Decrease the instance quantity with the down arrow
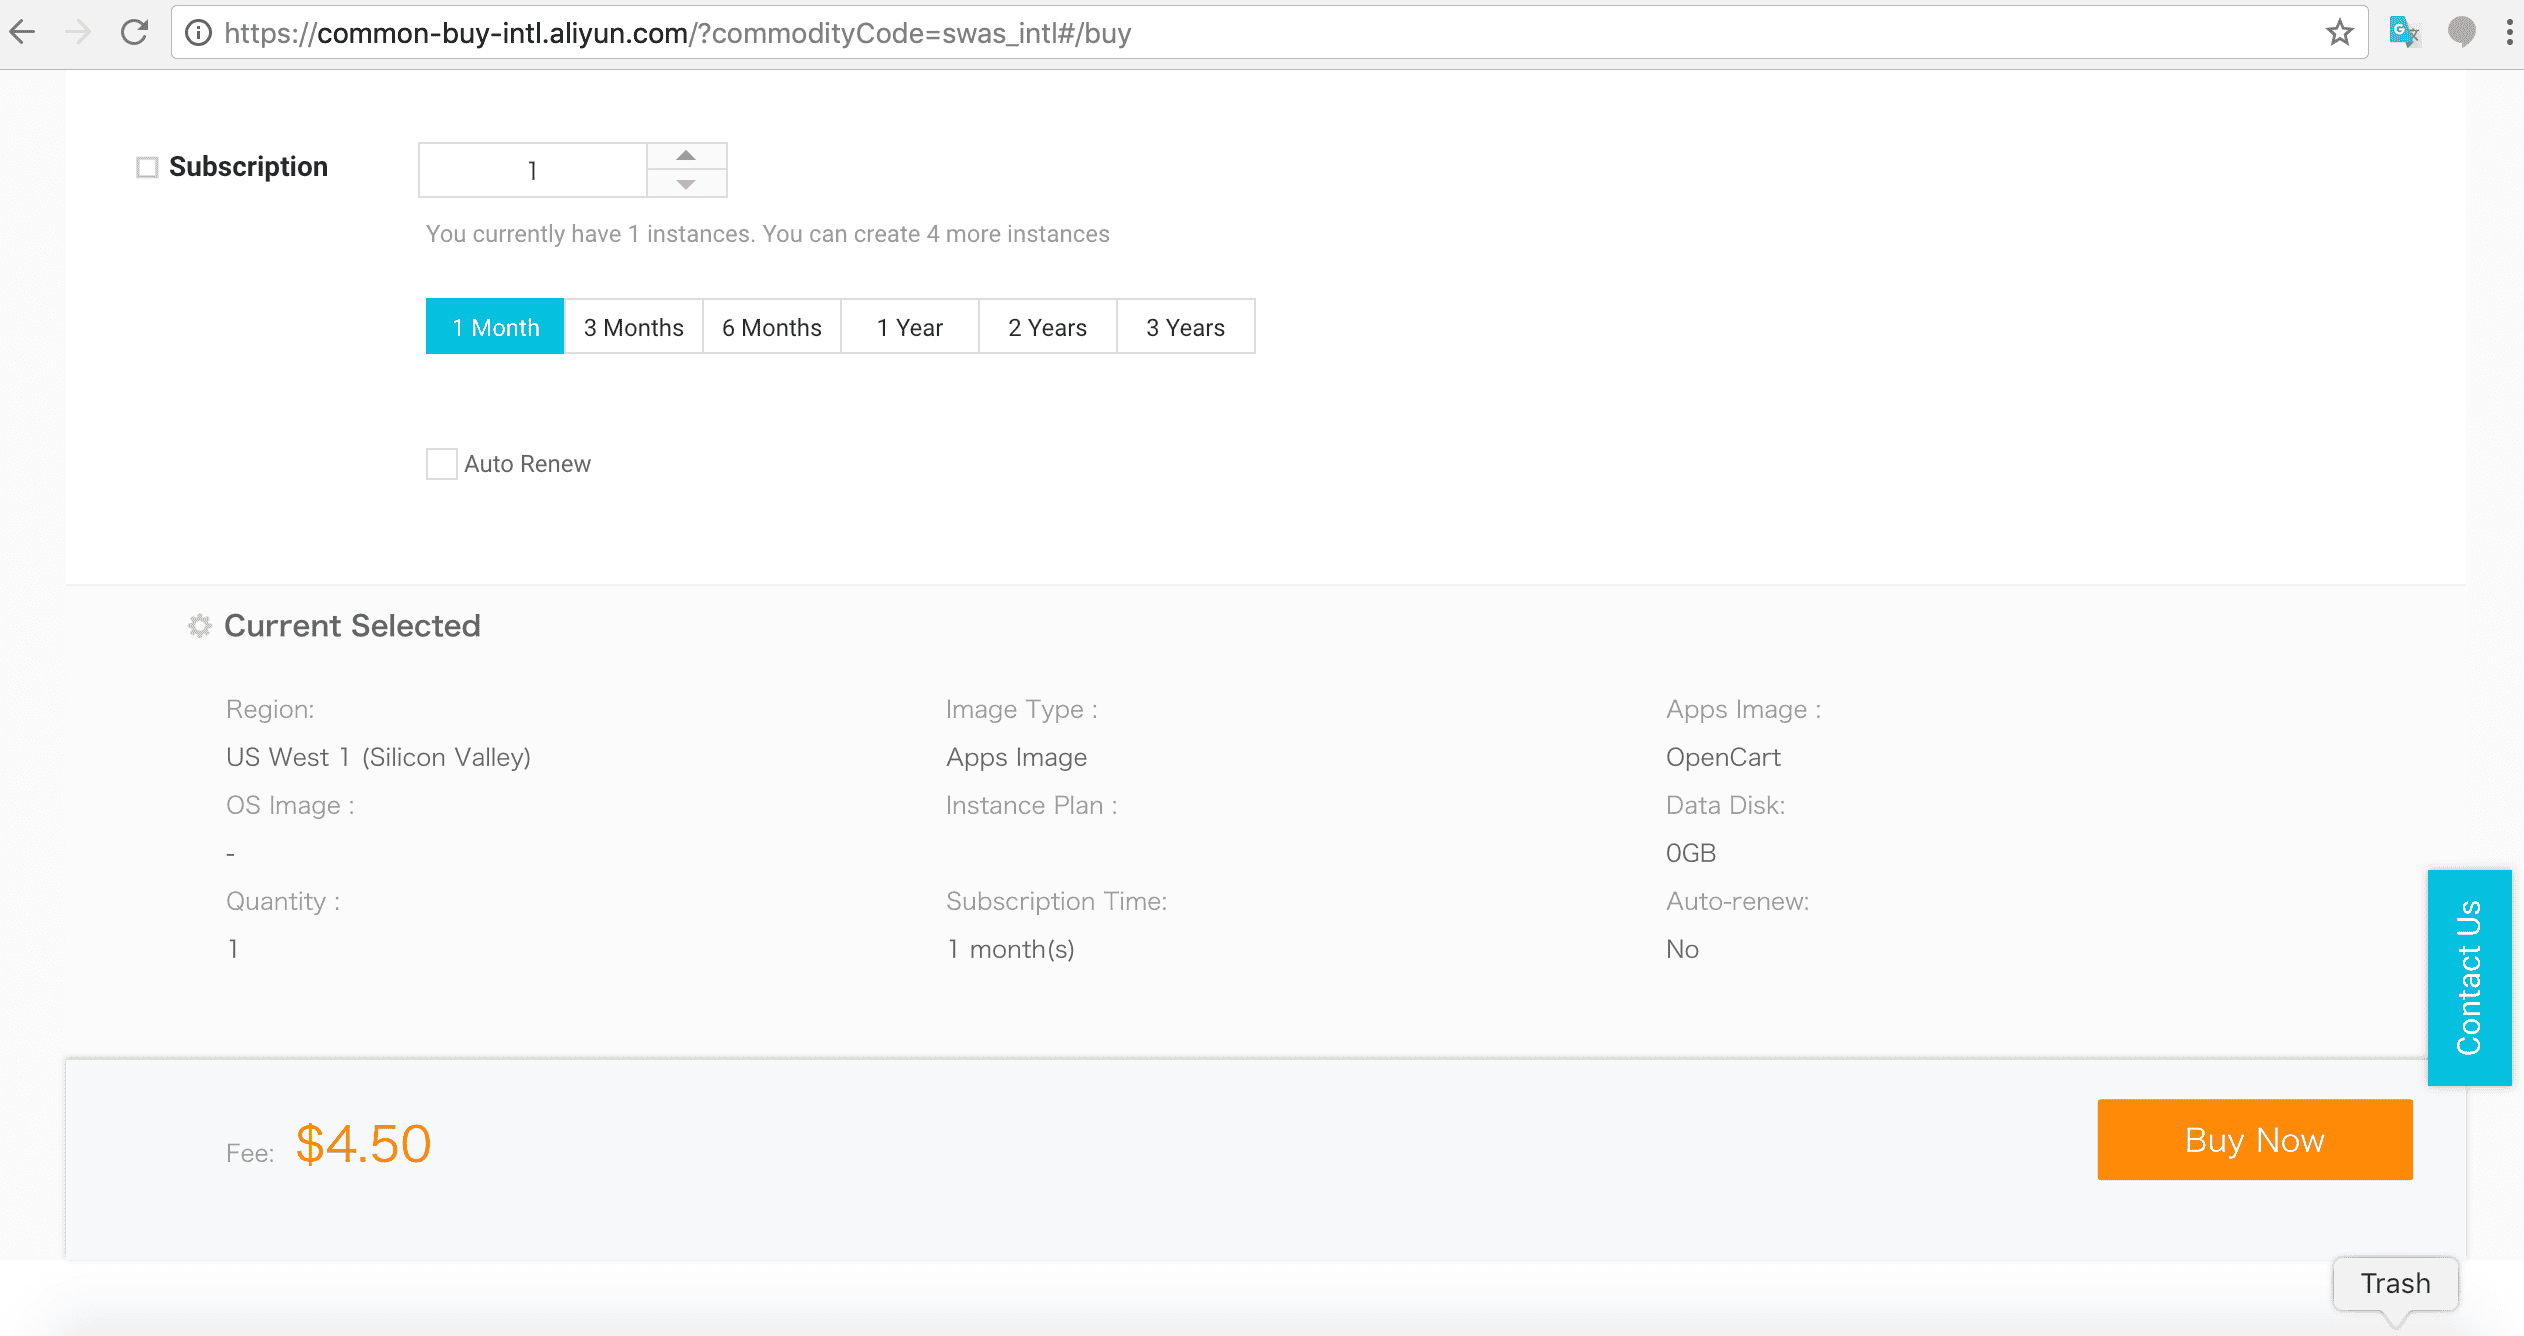 coord(686,184)
